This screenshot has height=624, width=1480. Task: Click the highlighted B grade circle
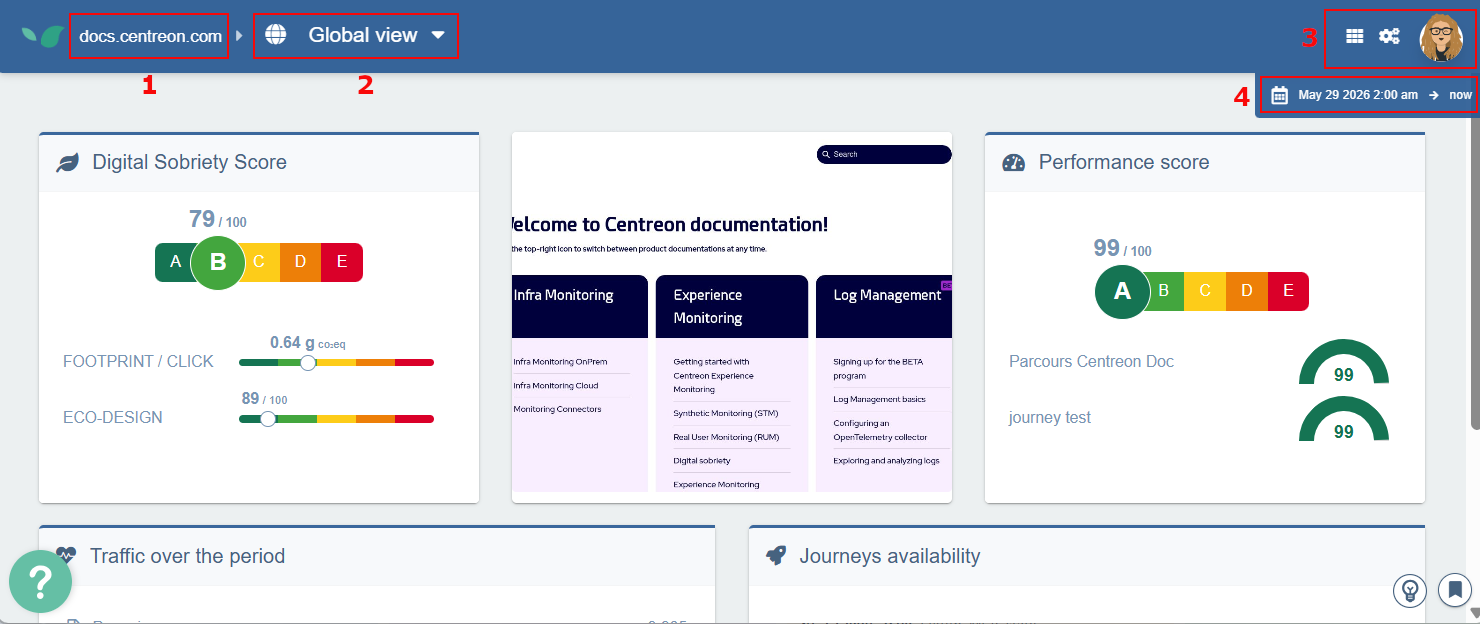218,263
